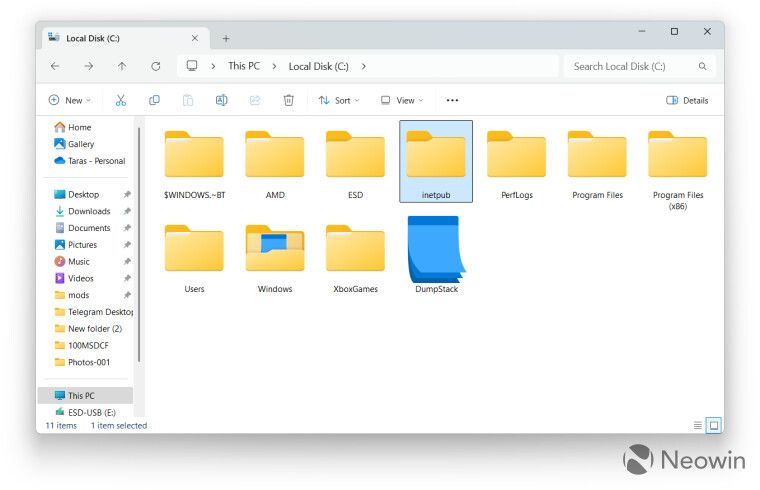Click the Copy icon in toolbar
The image size is (760, 490).
[x=154, y=100]
